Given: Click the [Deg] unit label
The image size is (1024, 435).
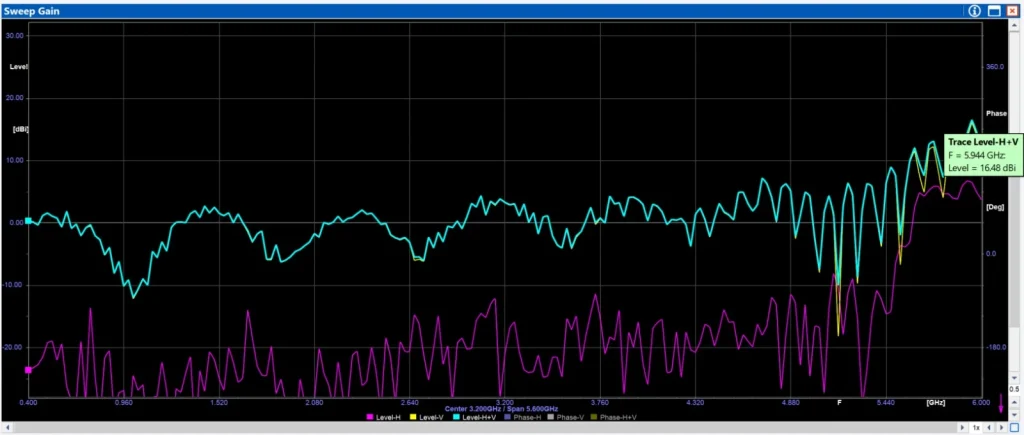Looking at the screenshot, I should (995, 207).
